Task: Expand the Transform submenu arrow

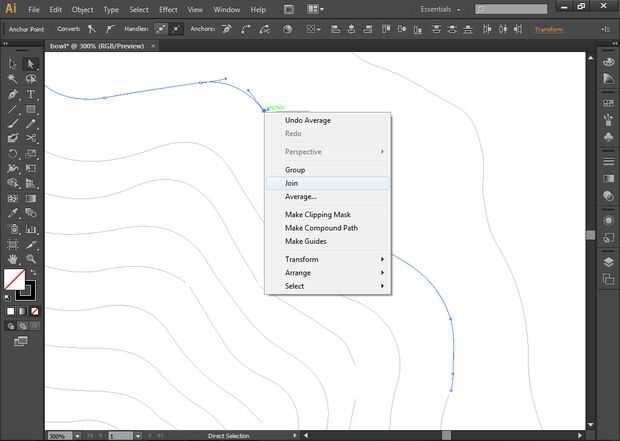Action: pos(382,259)
